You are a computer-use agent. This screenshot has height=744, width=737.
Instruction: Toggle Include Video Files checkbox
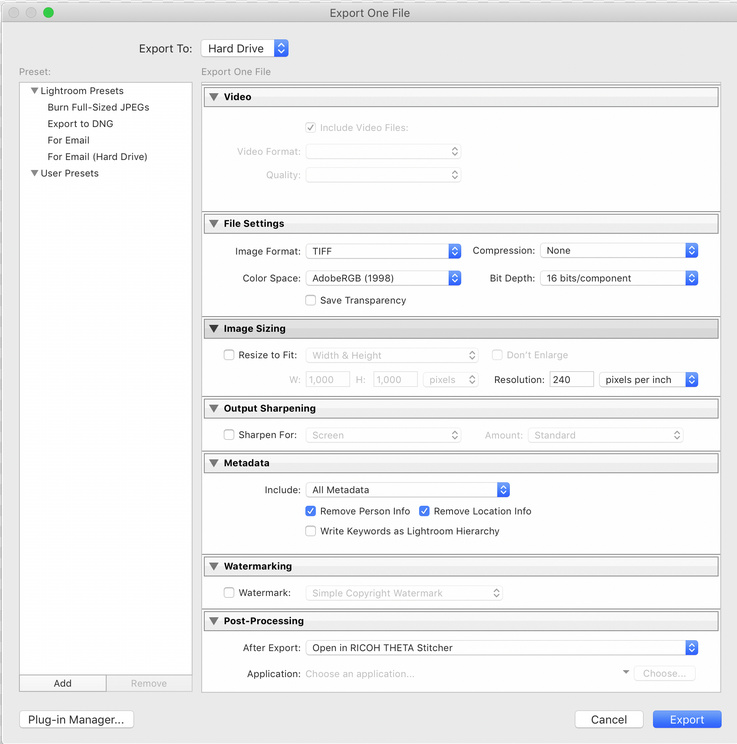pos(310,128)
